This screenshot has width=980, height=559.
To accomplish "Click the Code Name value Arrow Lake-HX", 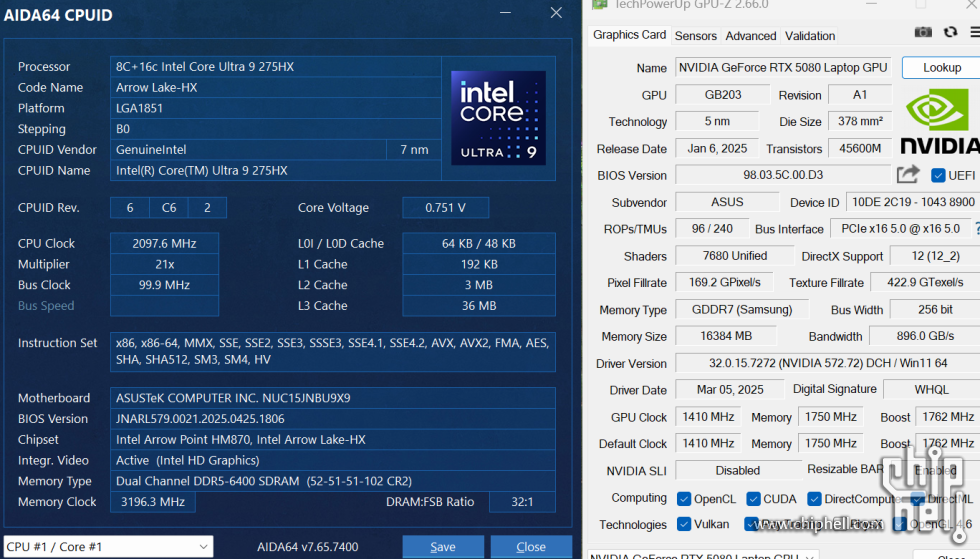I will point(276,88).
